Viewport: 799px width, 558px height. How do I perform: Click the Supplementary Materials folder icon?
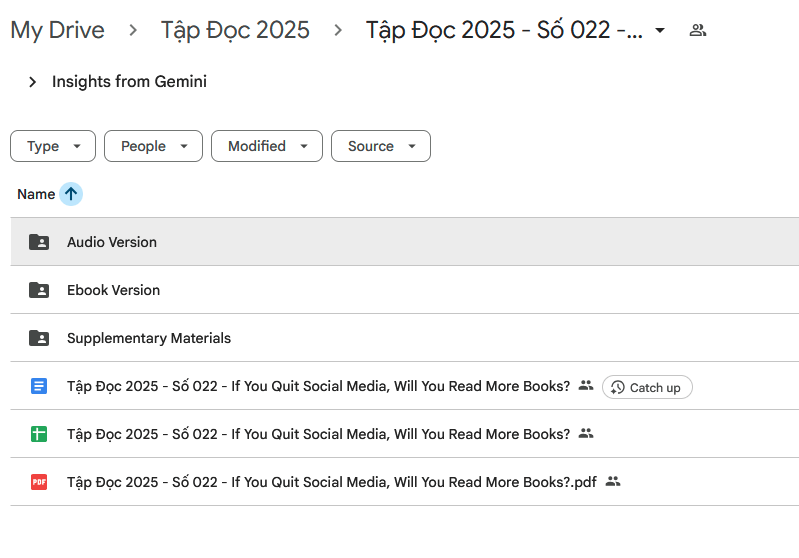(x=39, y=338)
